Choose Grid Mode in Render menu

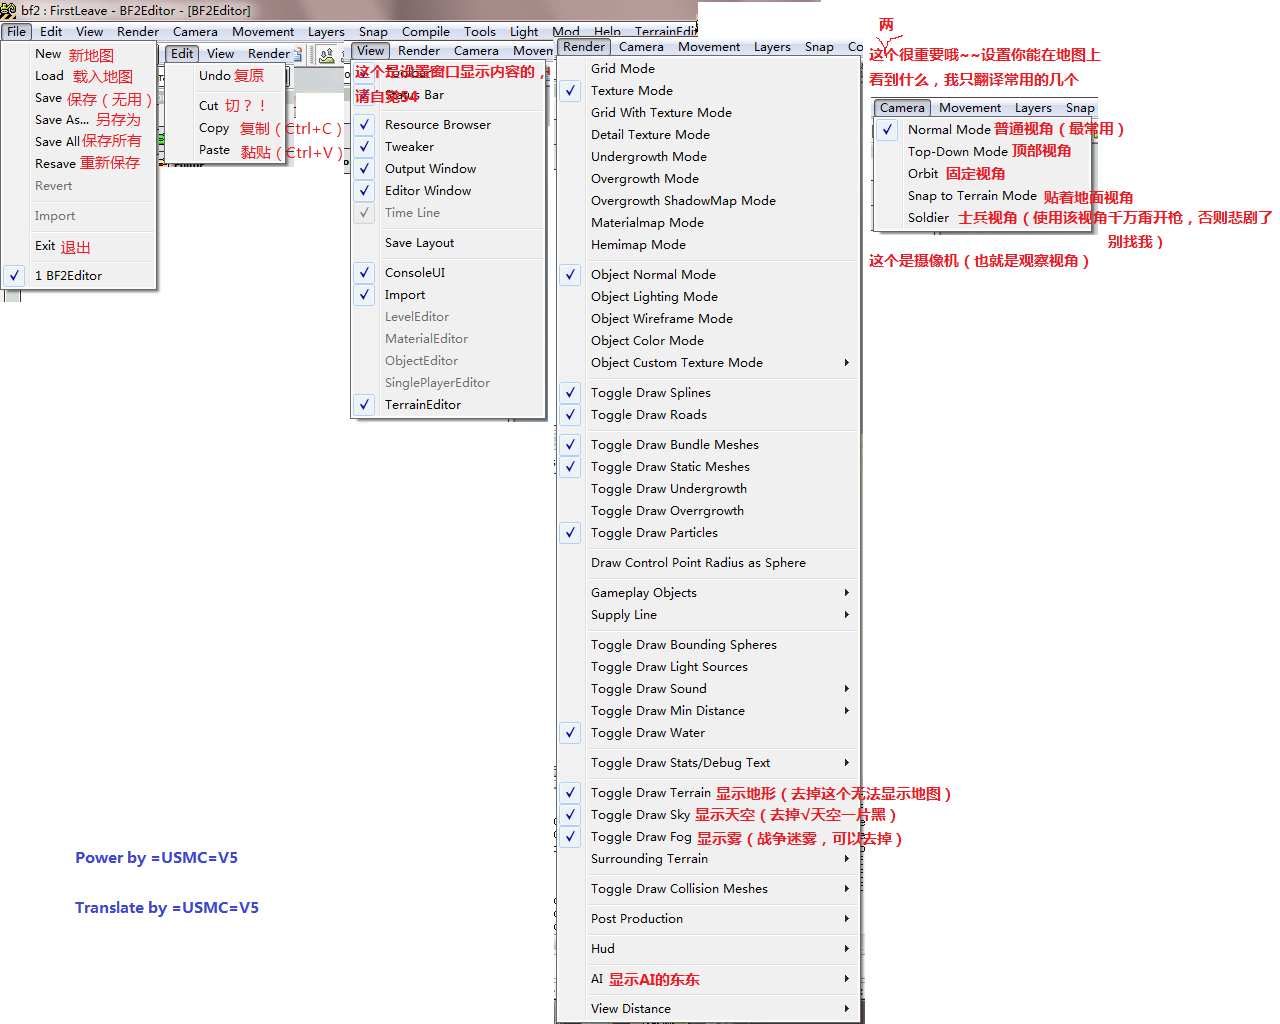coord(708,69)
